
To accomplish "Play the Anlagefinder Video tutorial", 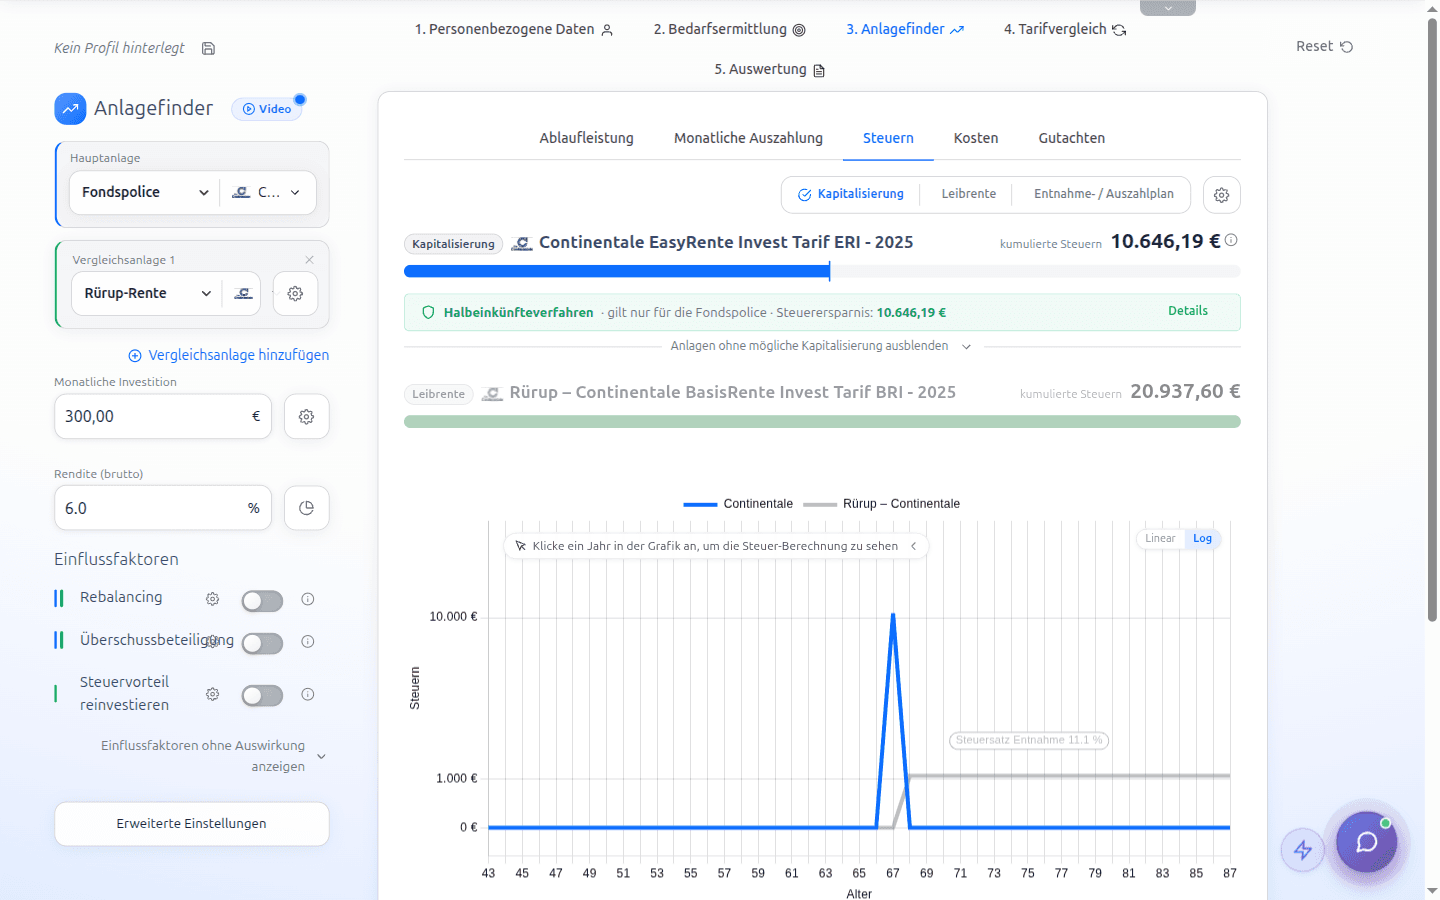I will 267,109.
